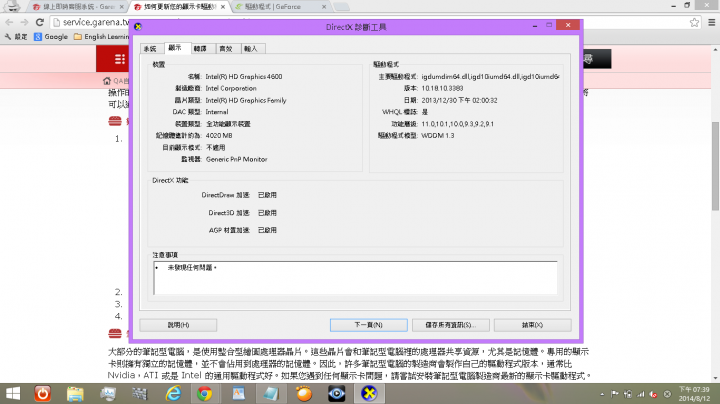Switch to the GeForce browser tab

[x=280, y=7]
